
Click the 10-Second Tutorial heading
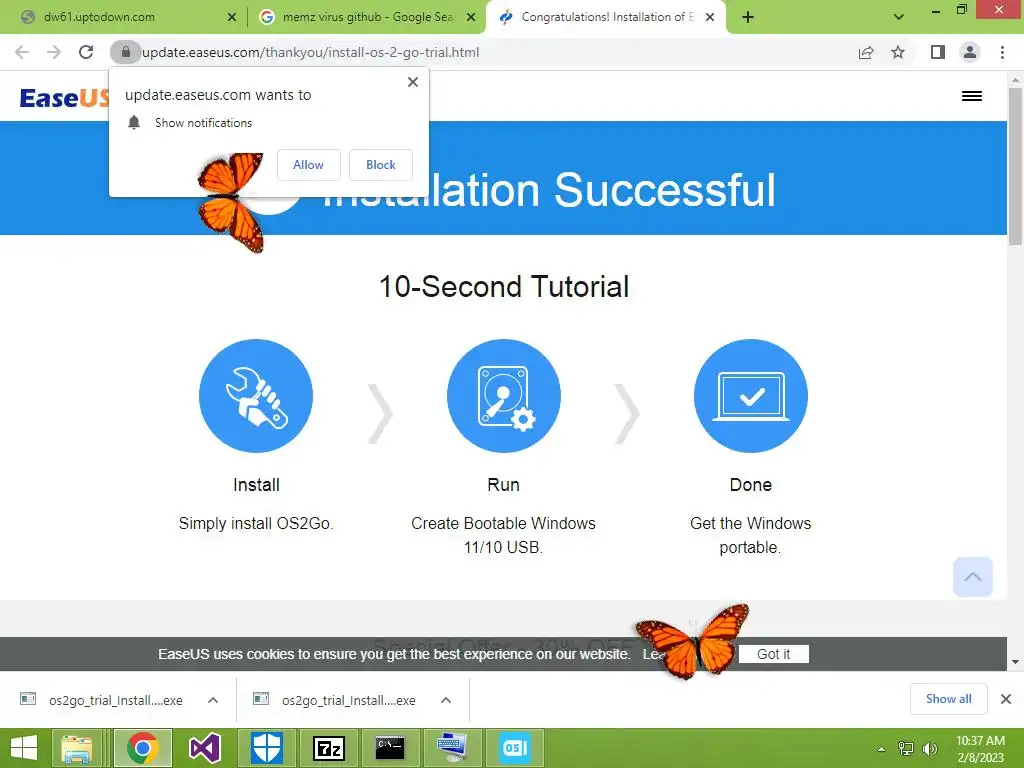(504, 286)
